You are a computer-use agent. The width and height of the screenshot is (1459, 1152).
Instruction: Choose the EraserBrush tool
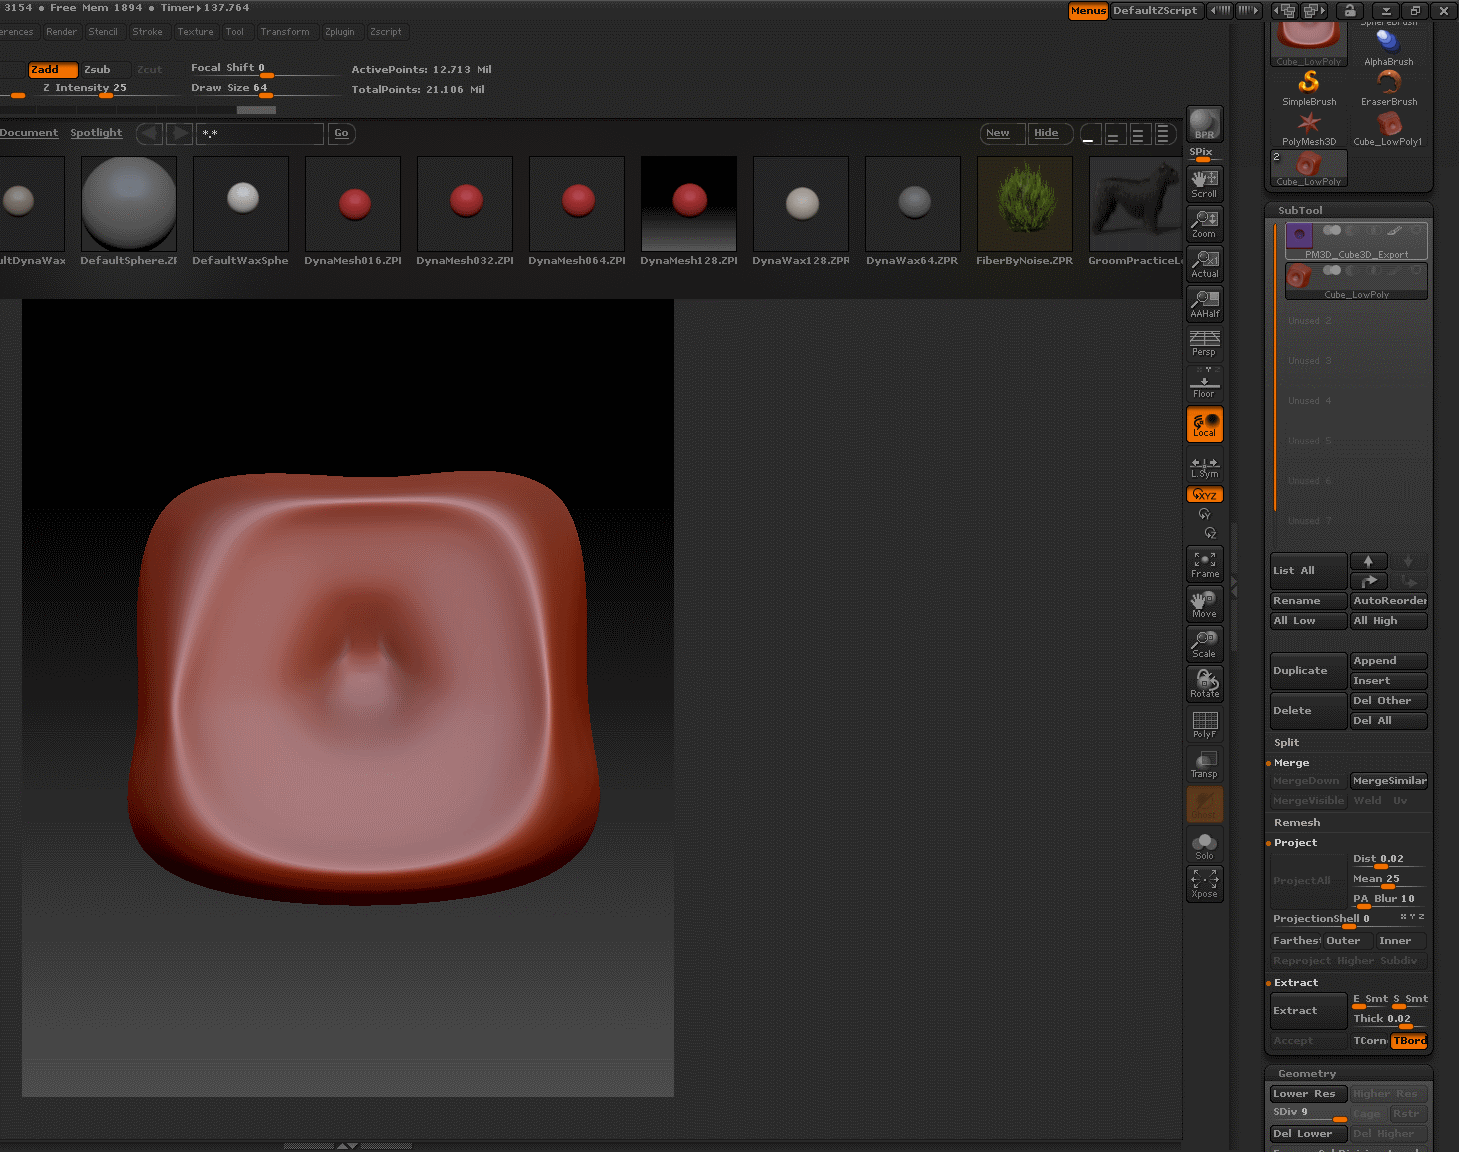point(1388,87)
